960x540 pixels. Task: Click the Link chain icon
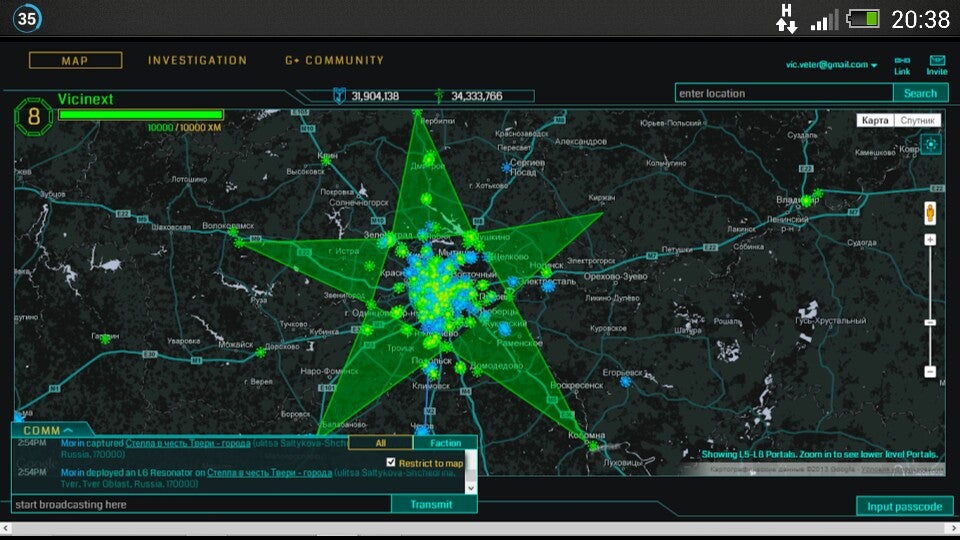coord(902,60)
